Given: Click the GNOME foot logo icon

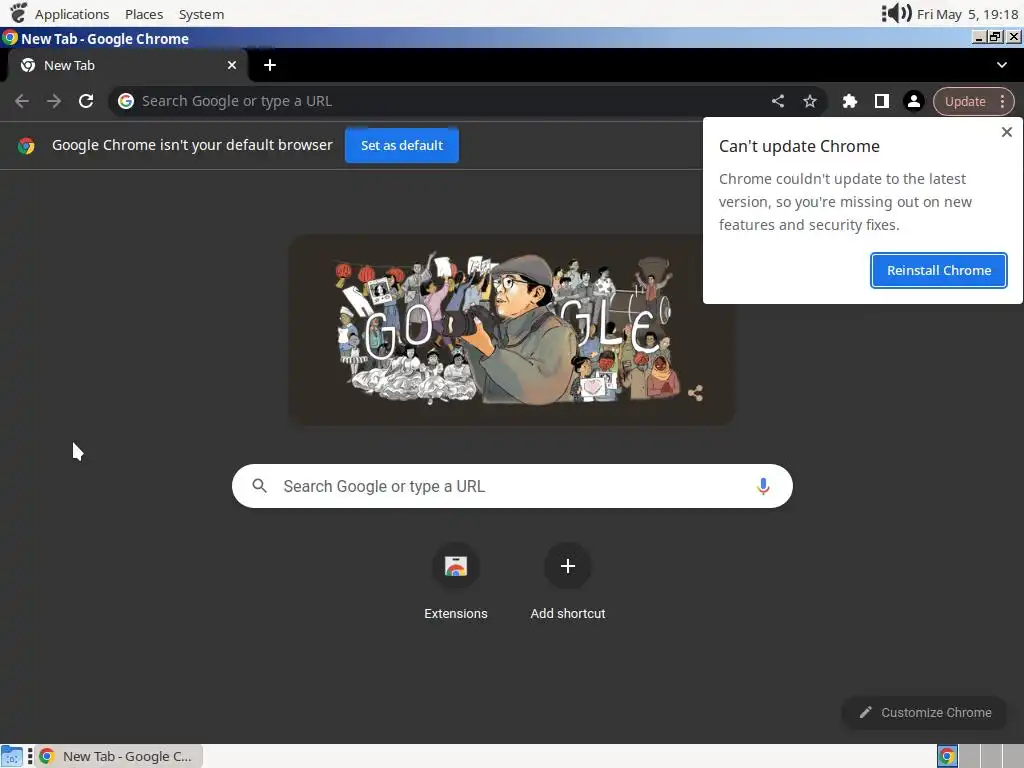Looking at the screenshot, I should (x=18, y=12).
